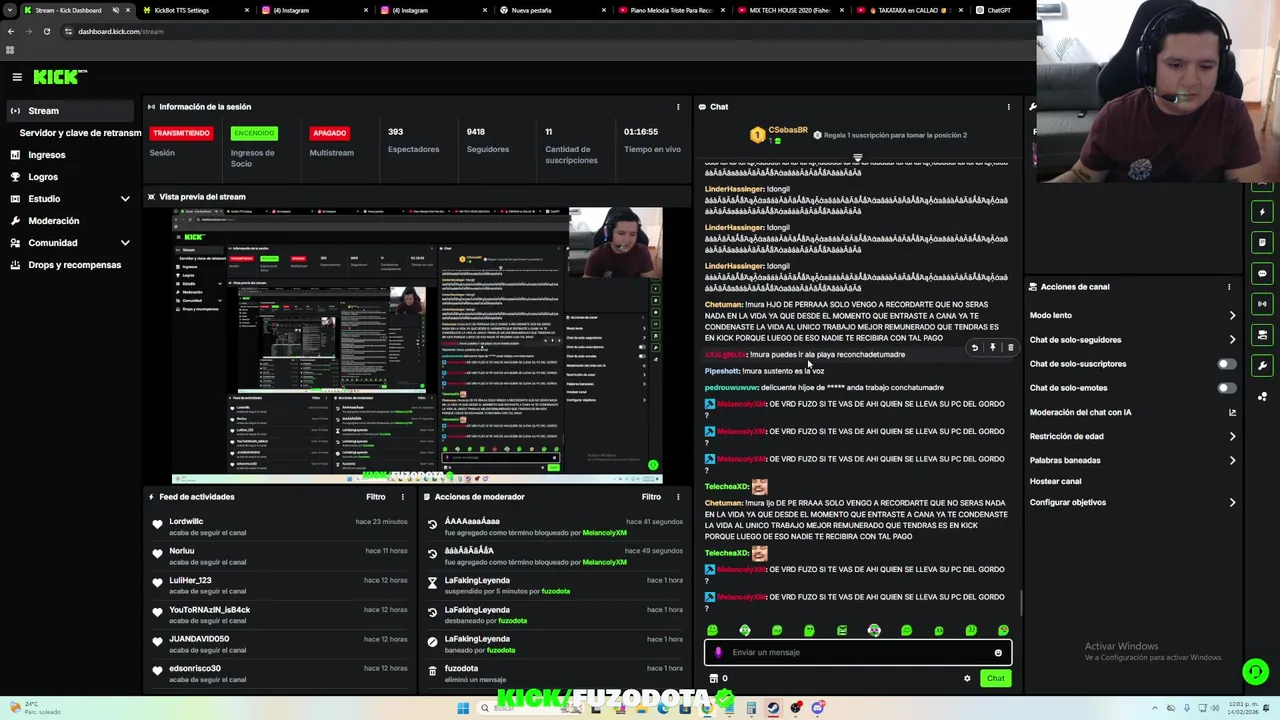Viewport: 1280px width, 720px height.
Task: Click the green support headset button
Action: pos(1255,671)
